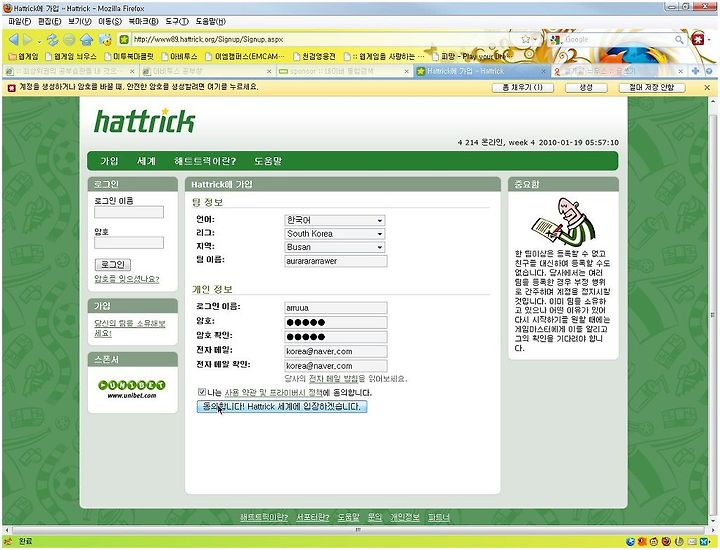Click the 폼 채우기 (1) button
This screenshot has width=720, height=550.
click(x=523, y=87)
